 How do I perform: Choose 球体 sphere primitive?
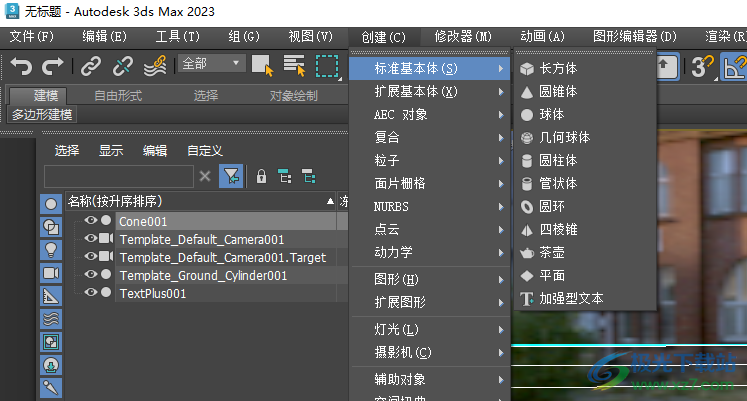[x=585, y=115]
